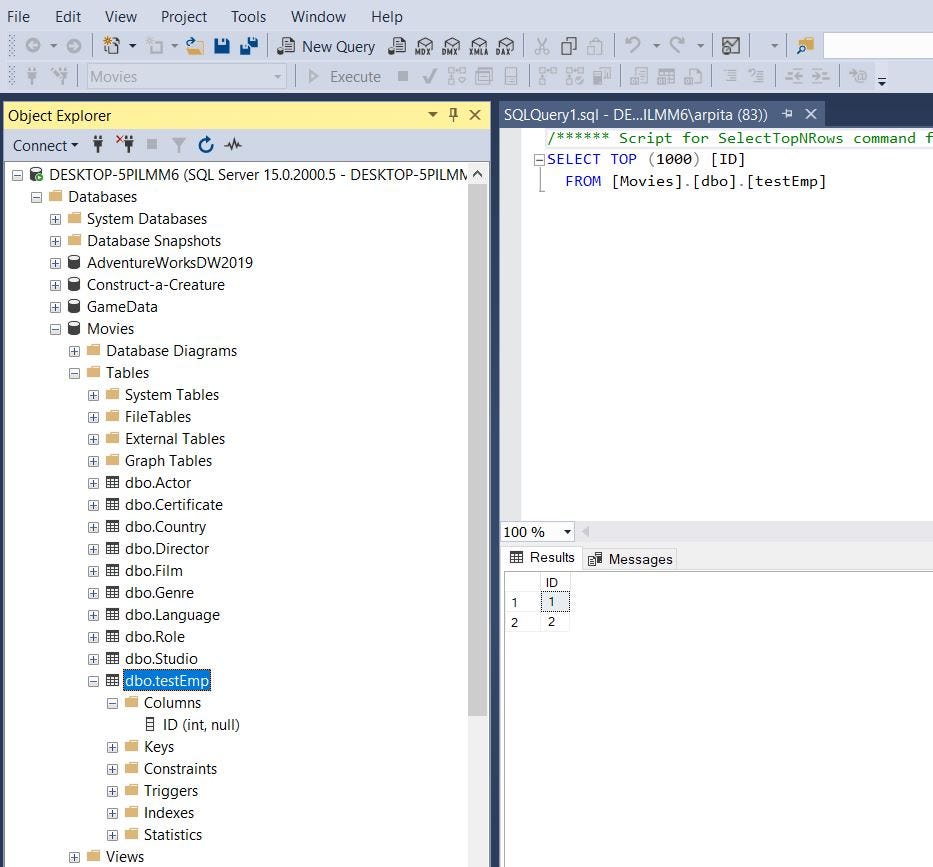This screenshot has height=867, width=933.
Task: Open the Connect dropdown in Object Explorer
Action: coord(44,145)
